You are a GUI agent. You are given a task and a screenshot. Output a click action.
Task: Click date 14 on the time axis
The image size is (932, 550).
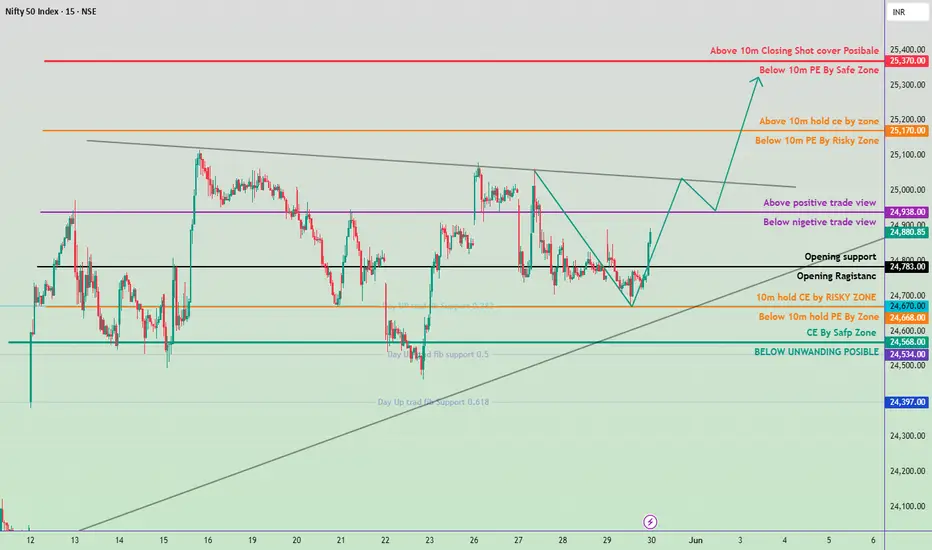point(119,540)
